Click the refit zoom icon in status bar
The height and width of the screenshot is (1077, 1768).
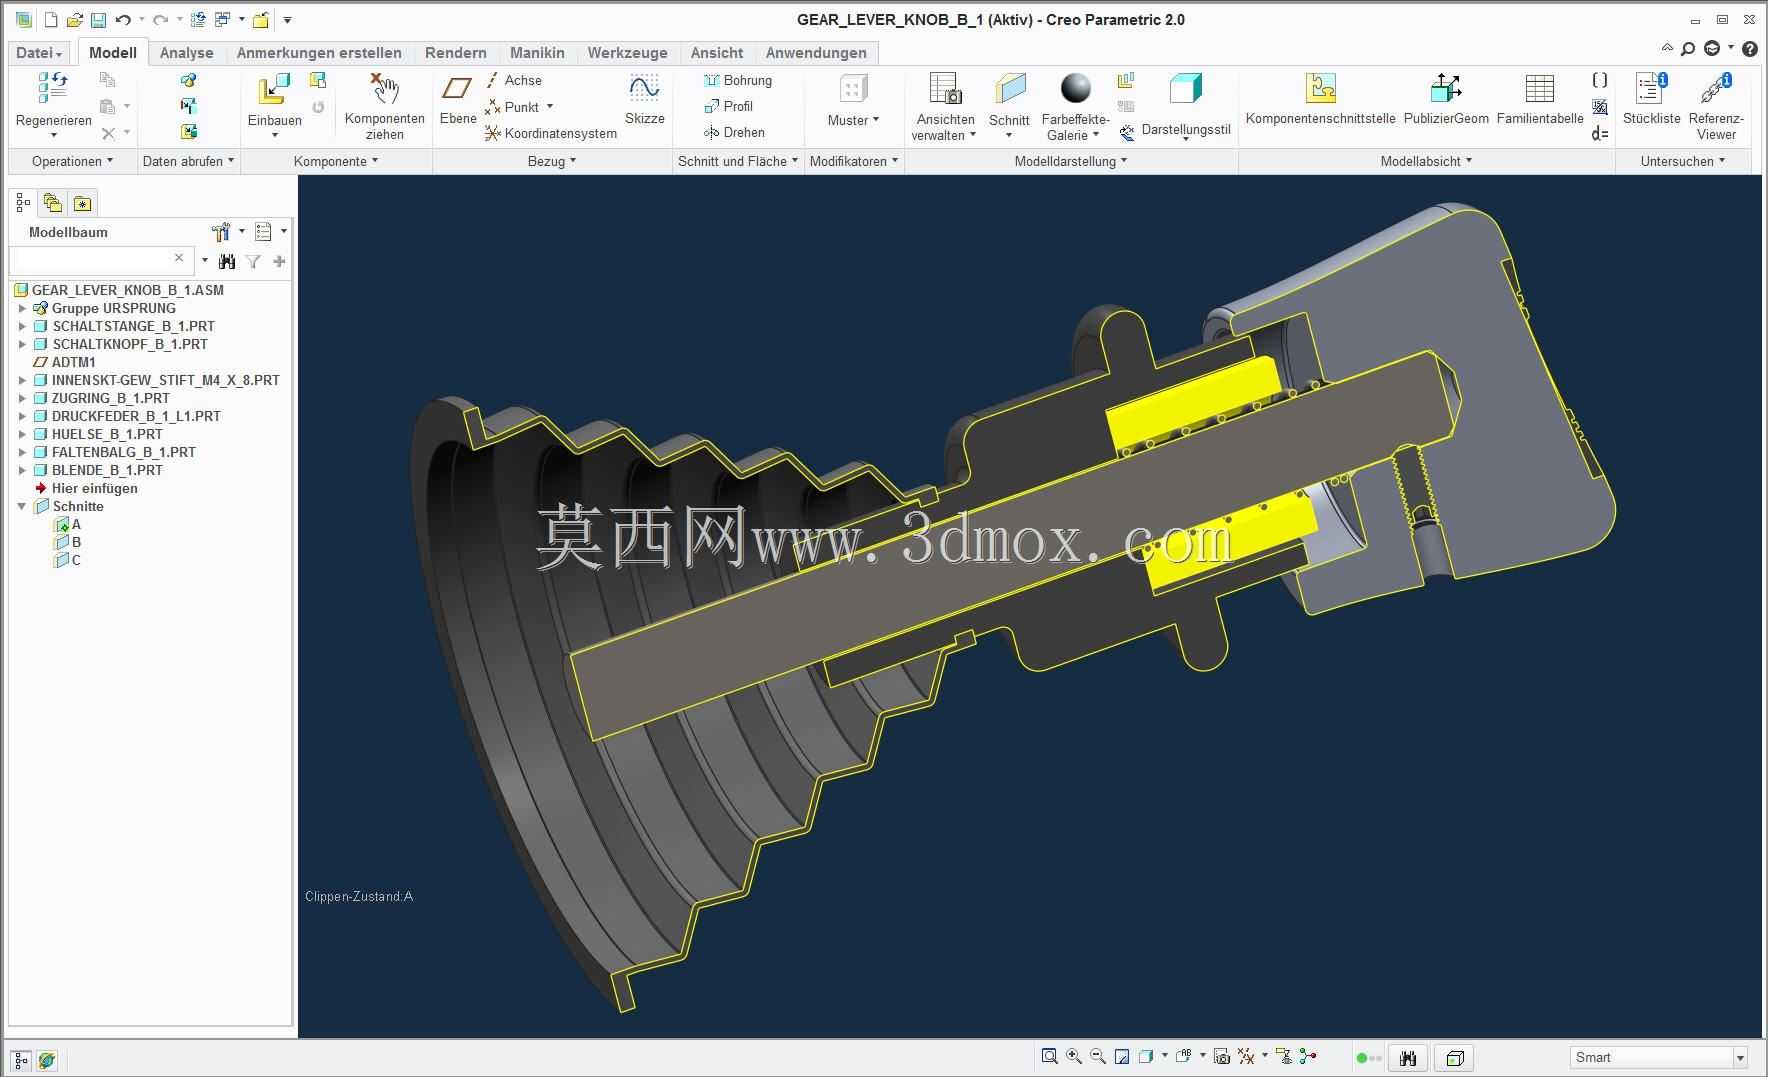(1049, 1056)
